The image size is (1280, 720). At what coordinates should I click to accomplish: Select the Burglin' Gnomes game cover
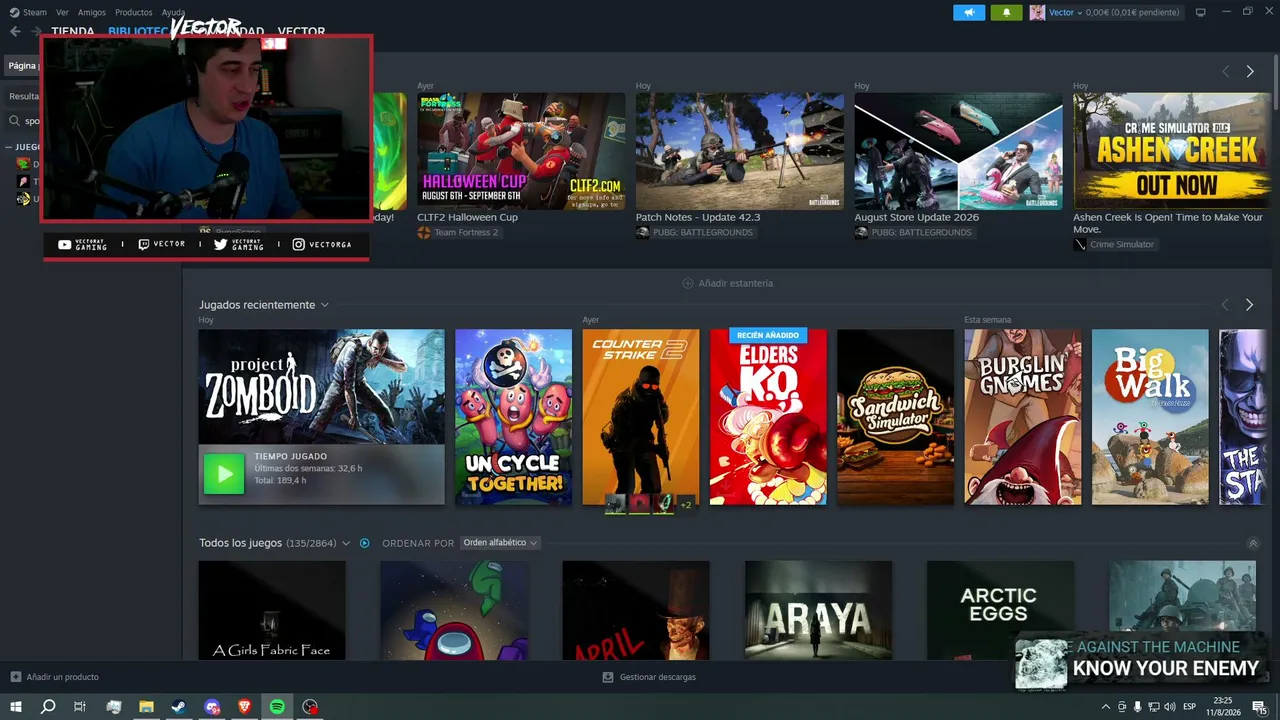[1023, 417]
